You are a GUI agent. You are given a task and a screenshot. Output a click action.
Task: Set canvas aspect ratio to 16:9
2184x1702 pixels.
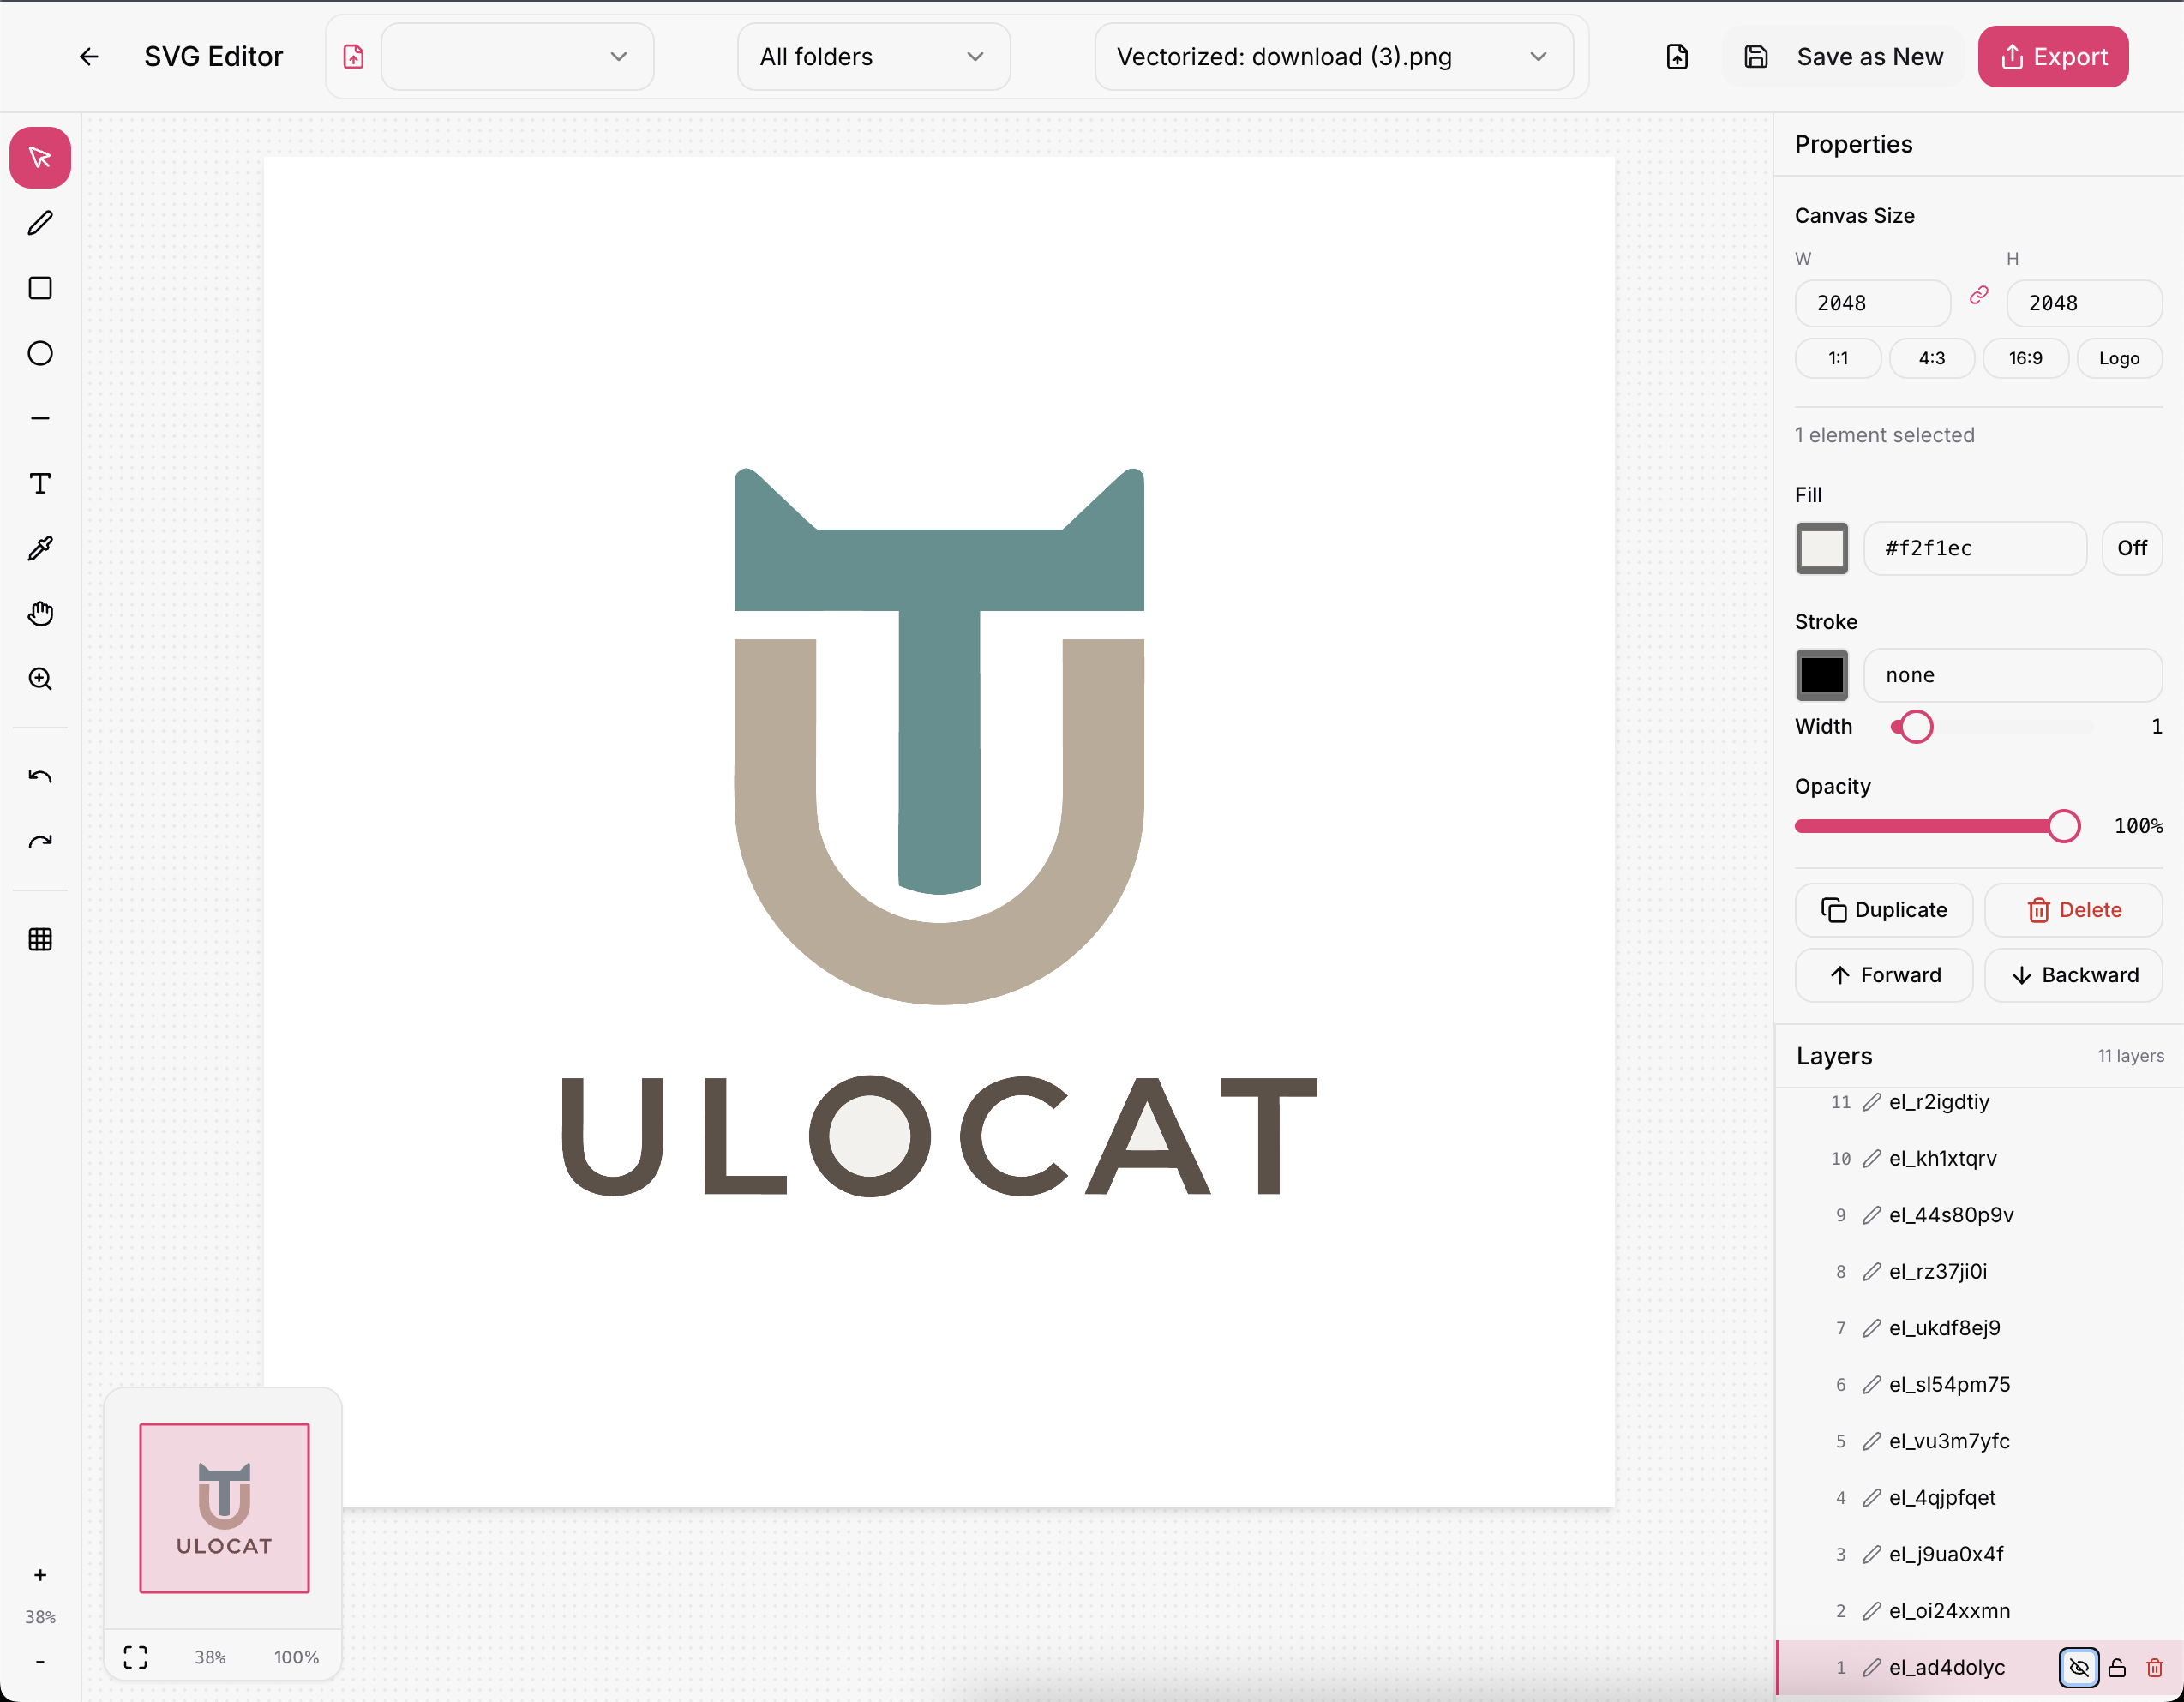coord(2026,358)
